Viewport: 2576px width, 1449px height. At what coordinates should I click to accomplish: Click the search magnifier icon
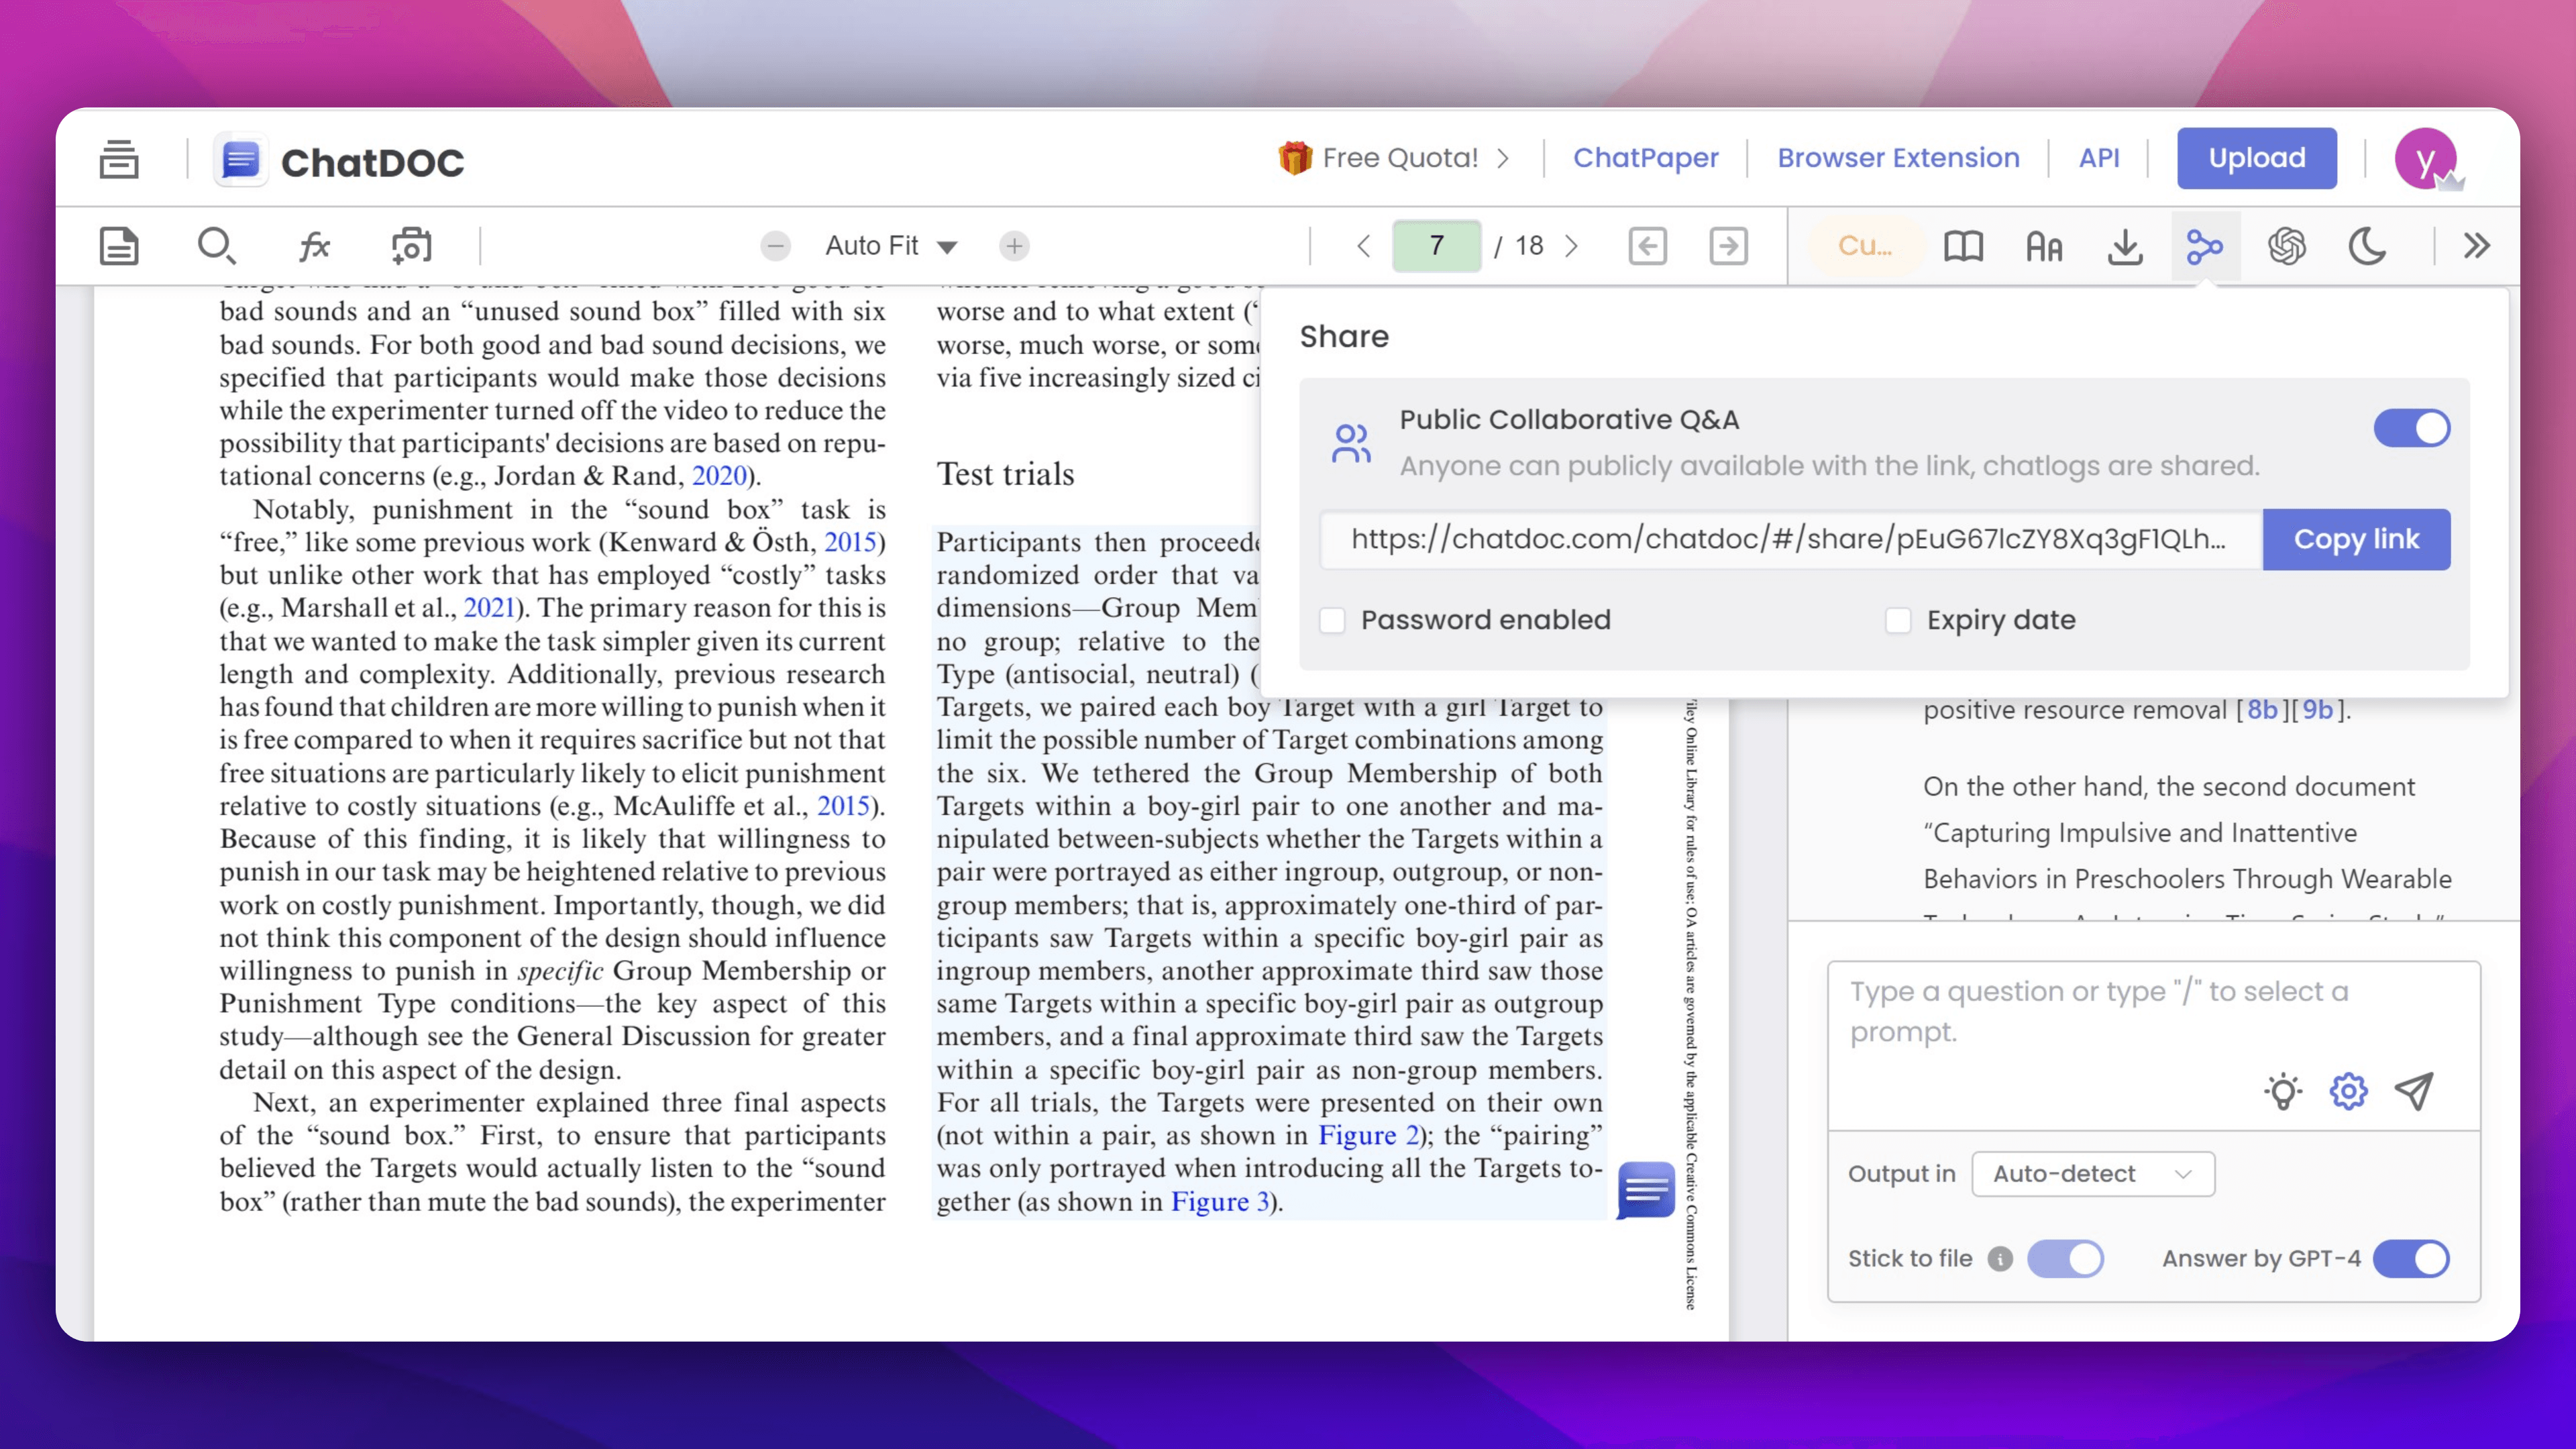215,245
